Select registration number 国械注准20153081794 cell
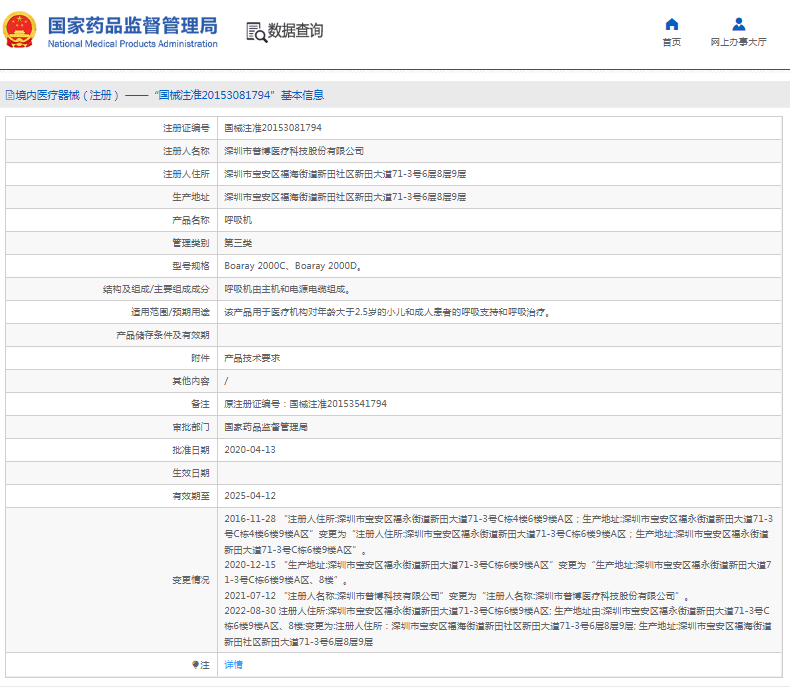The width and height of the screenshot is (790, 687). tap(273, 128)
